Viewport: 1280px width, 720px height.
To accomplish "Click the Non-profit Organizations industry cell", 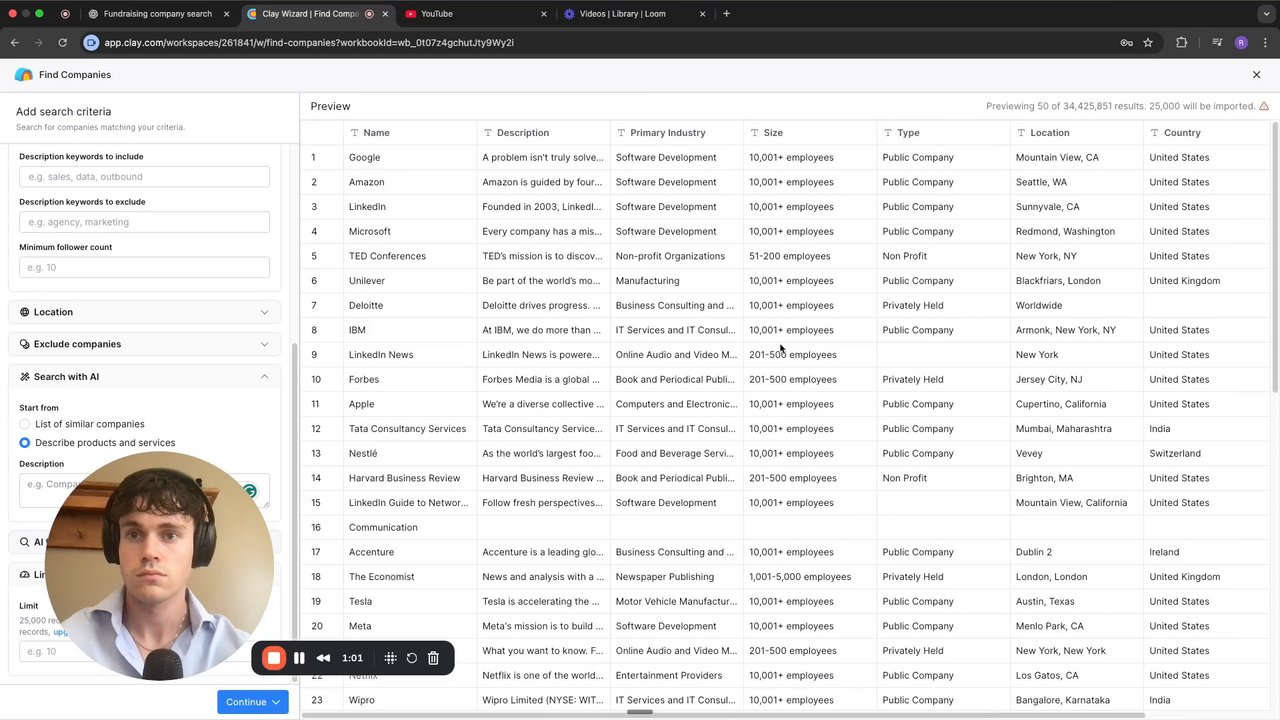I will pyautogui.click(x=677, y=256).
